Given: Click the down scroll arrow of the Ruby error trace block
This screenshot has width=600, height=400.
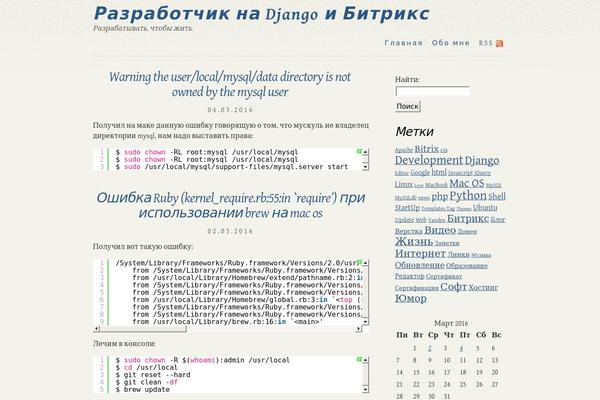Looking at the screenshot, I should pos(365,322).
